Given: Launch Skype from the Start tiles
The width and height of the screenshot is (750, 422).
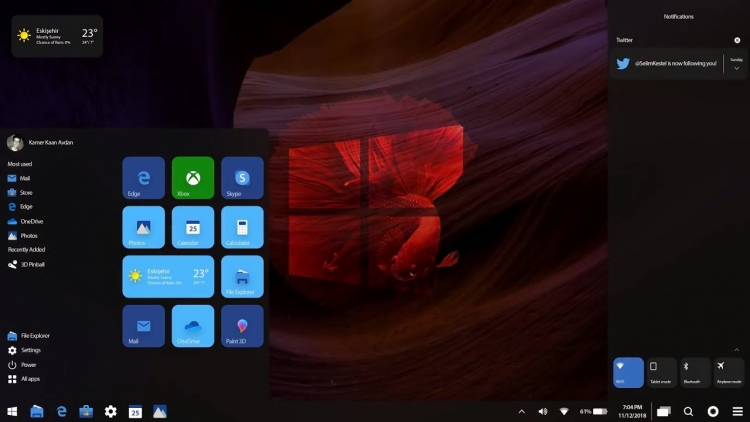Looking at the screenshot, I should click(242, 177).
